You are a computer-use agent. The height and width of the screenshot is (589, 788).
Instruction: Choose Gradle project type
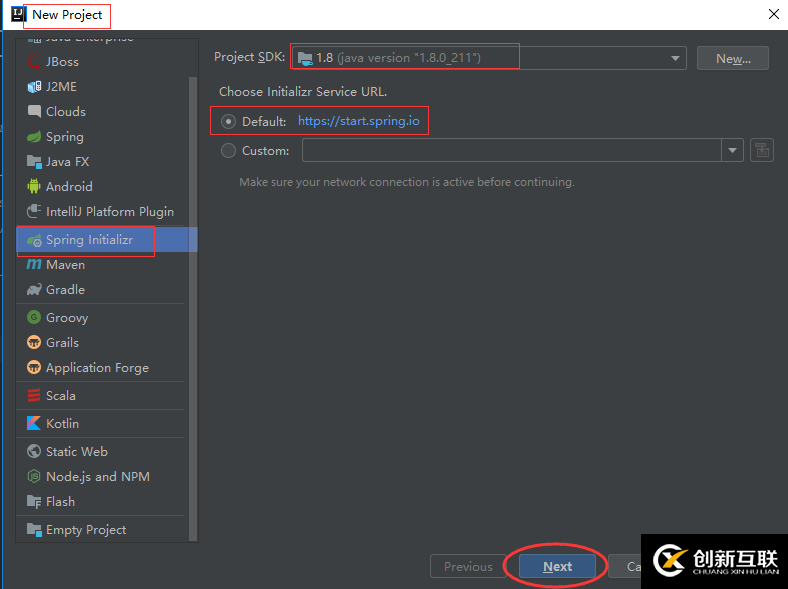coord(103,289)
